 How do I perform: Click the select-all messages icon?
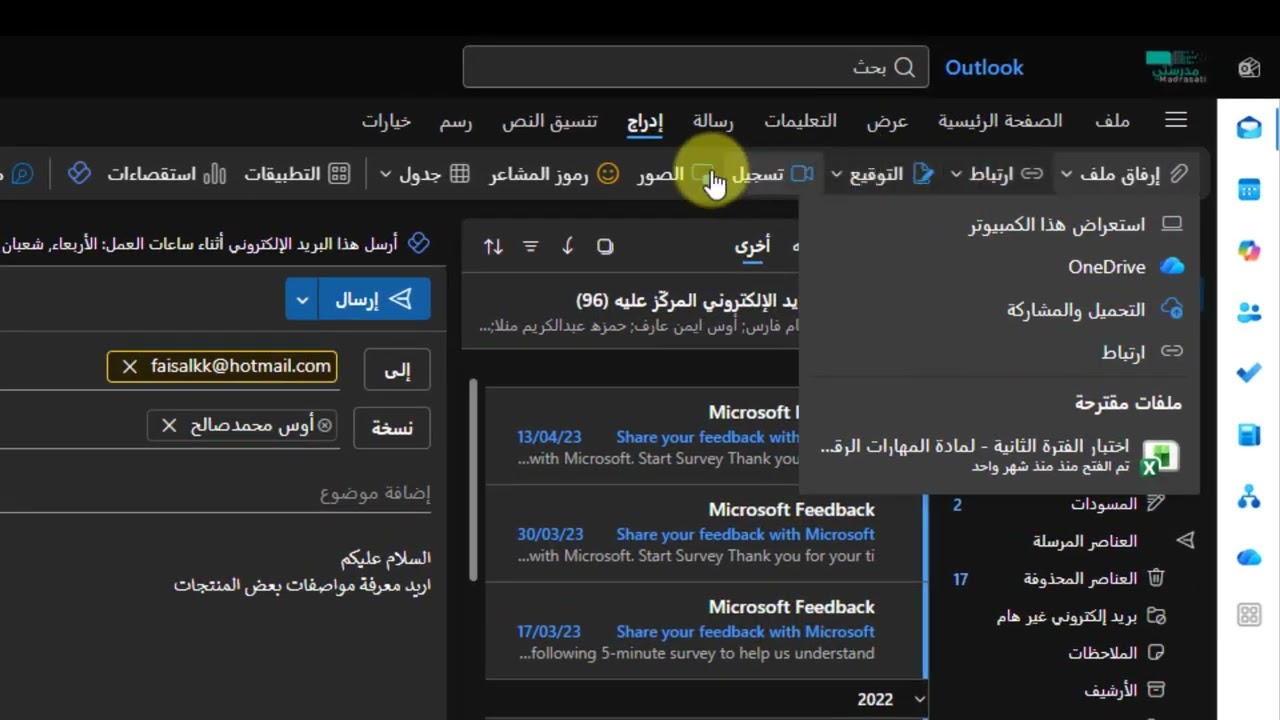[605, 246]
